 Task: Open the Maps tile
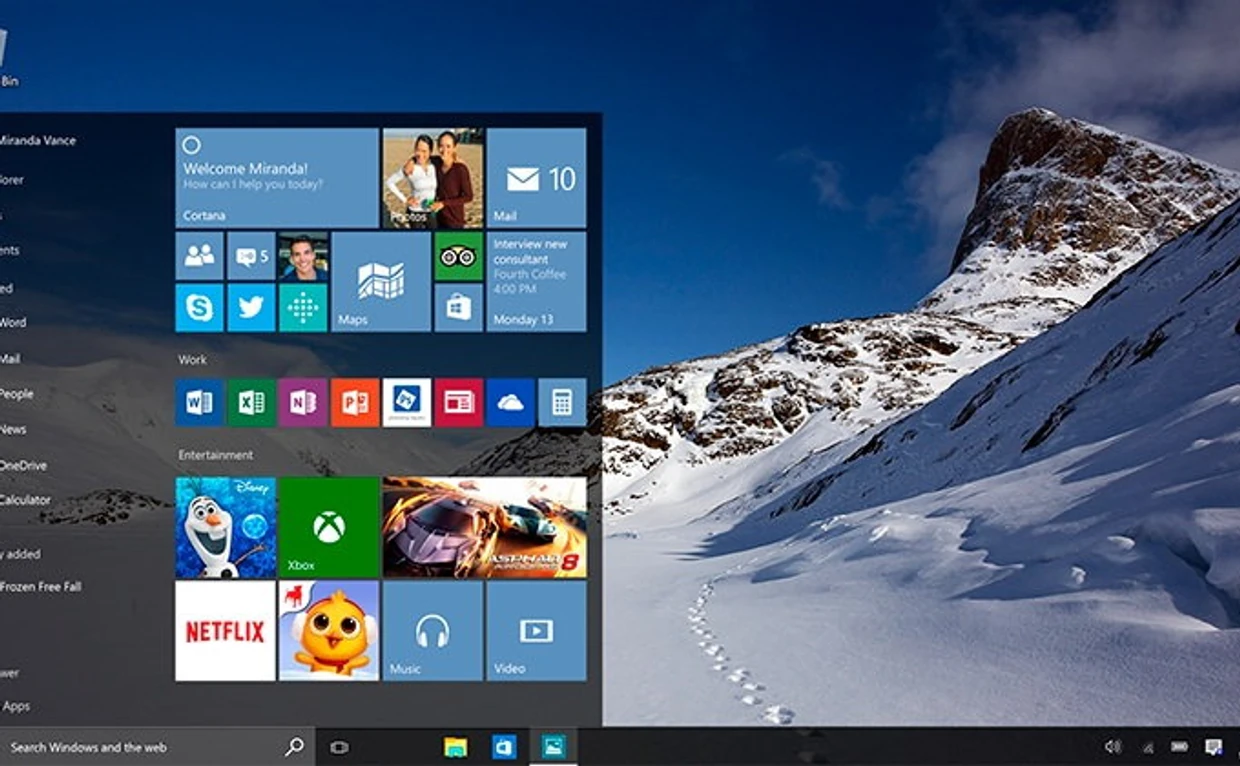tap(381, 282)
